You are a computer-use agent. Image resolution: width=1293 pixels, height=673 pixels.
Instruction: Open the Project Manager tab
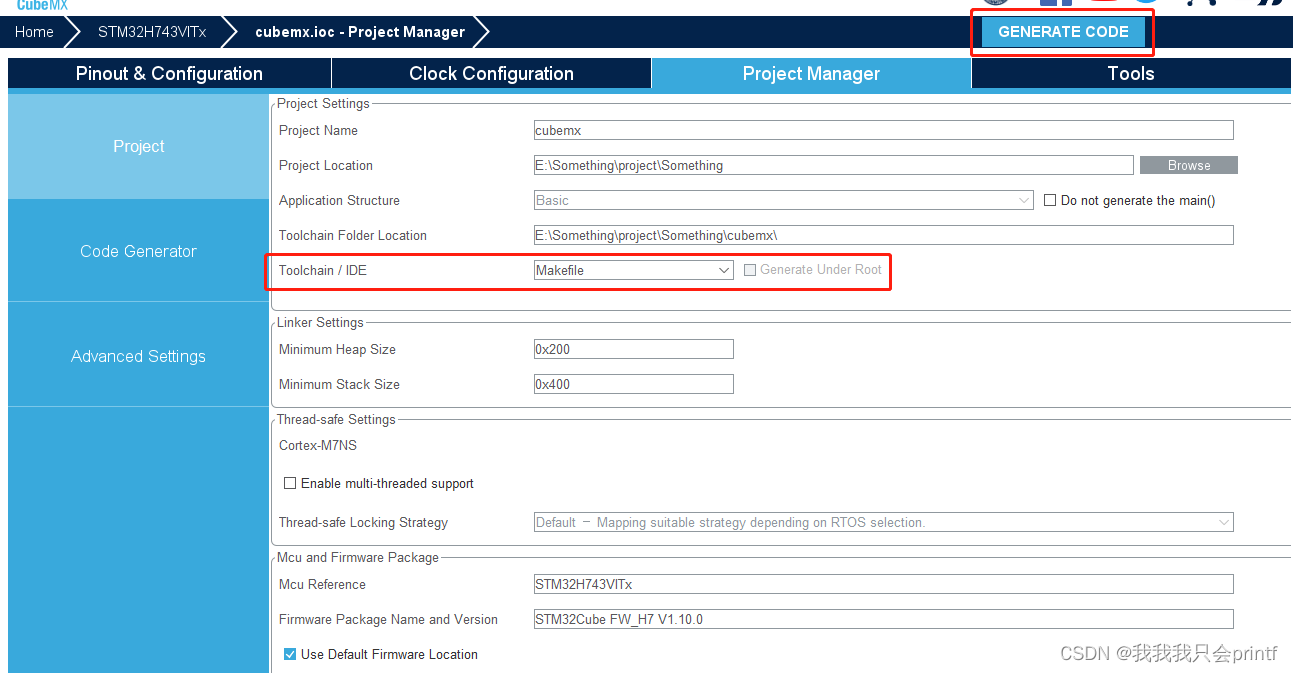811,73
